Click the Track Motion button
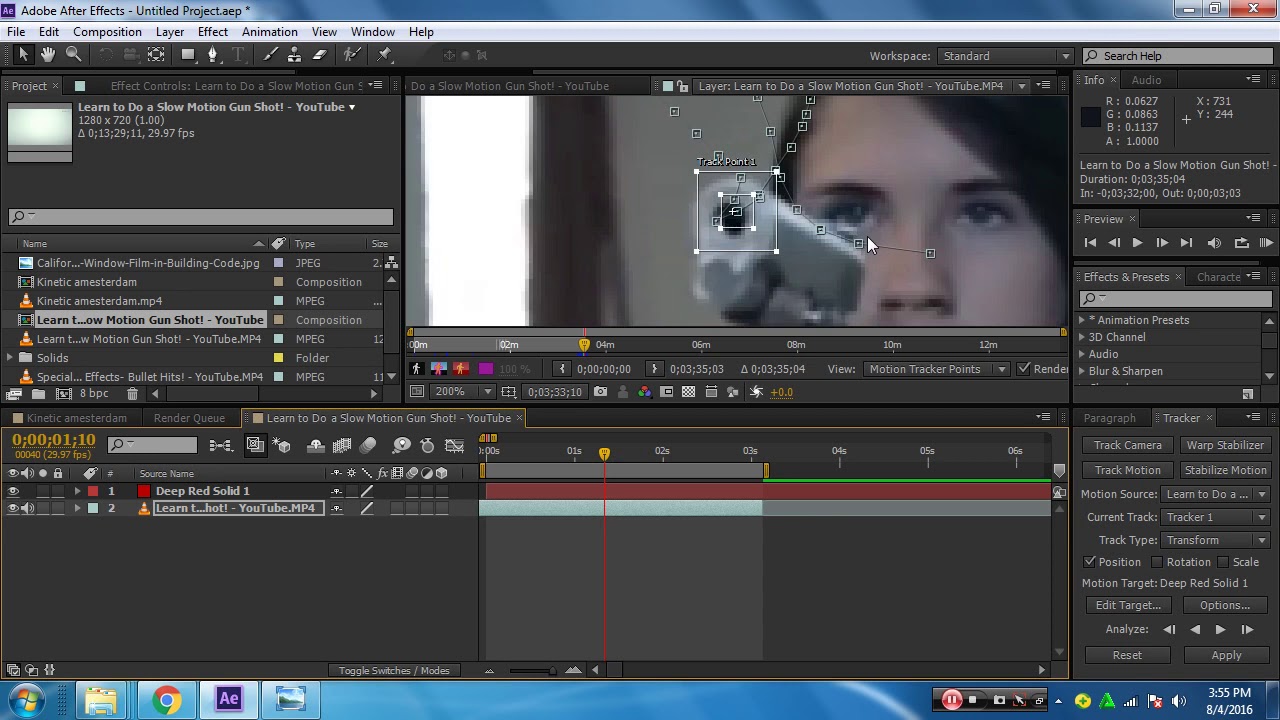The height and width of the screenshot is (720, 1280). tap(1127, 470)
